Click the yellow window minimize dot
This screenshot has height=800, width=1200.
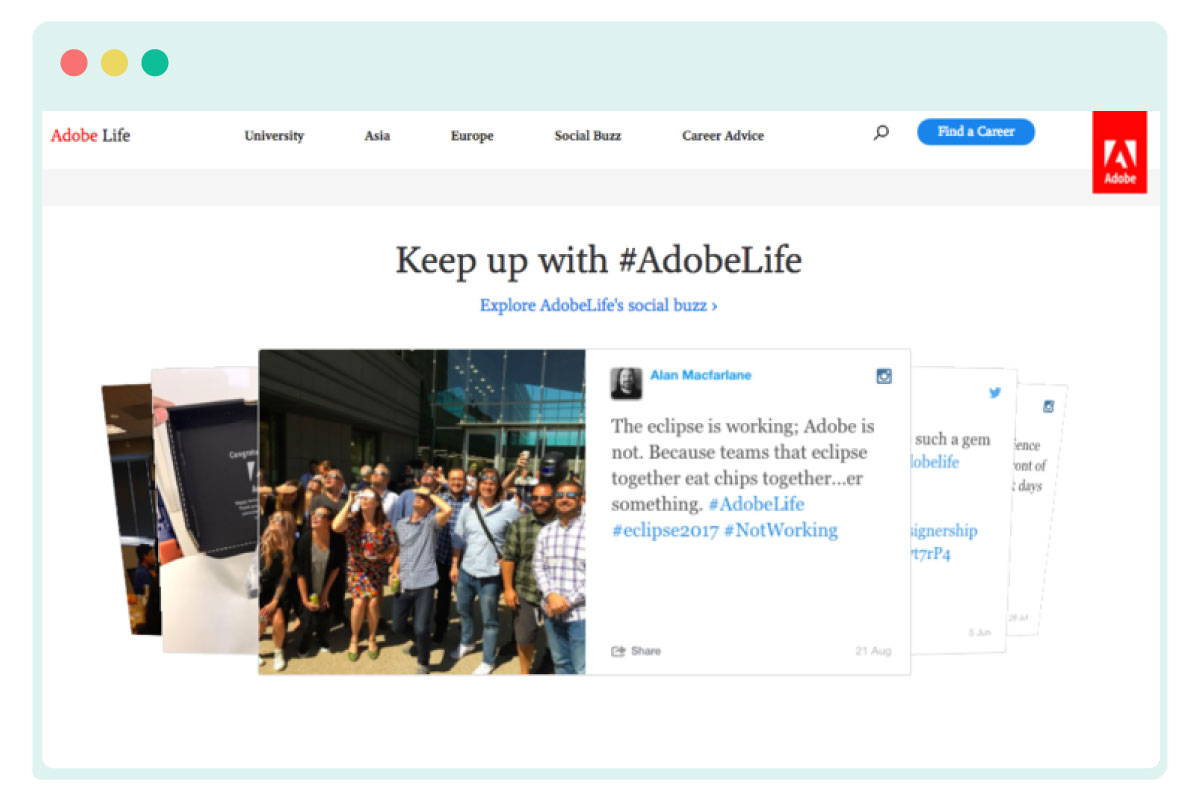click(114, 63)
